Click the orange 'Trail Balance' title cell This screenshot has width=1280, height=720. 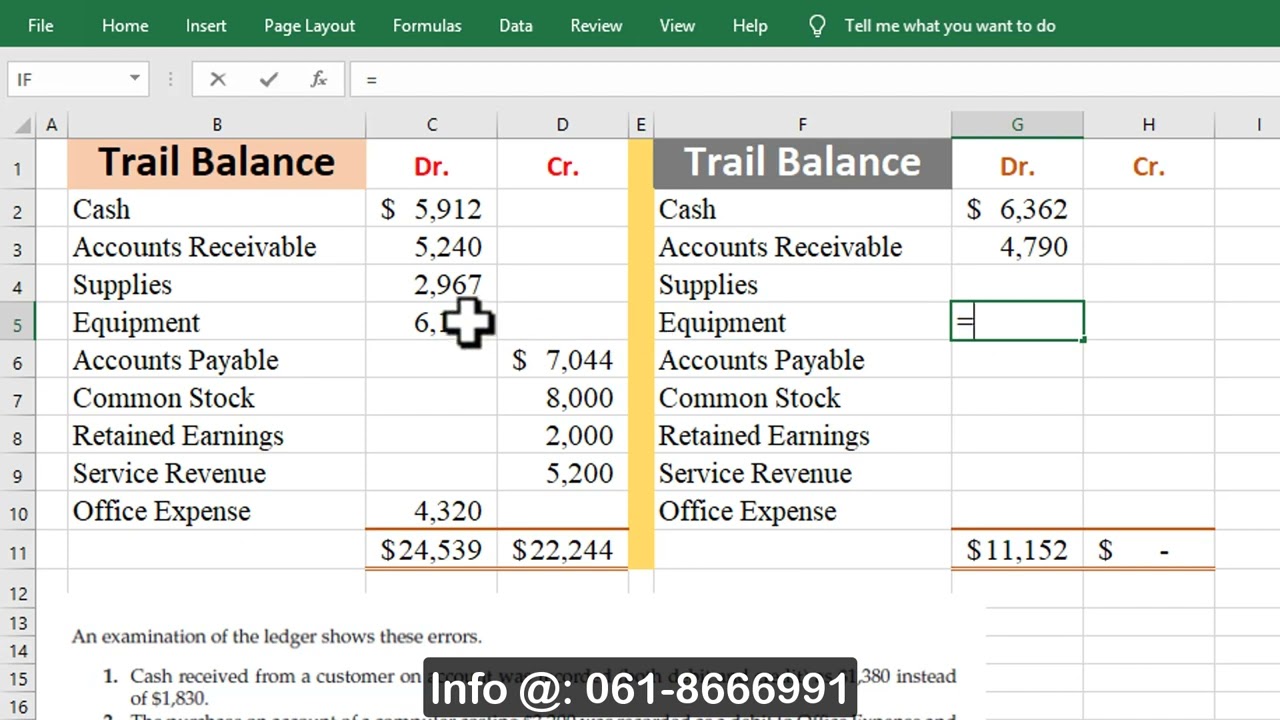[x=216, y=163]
